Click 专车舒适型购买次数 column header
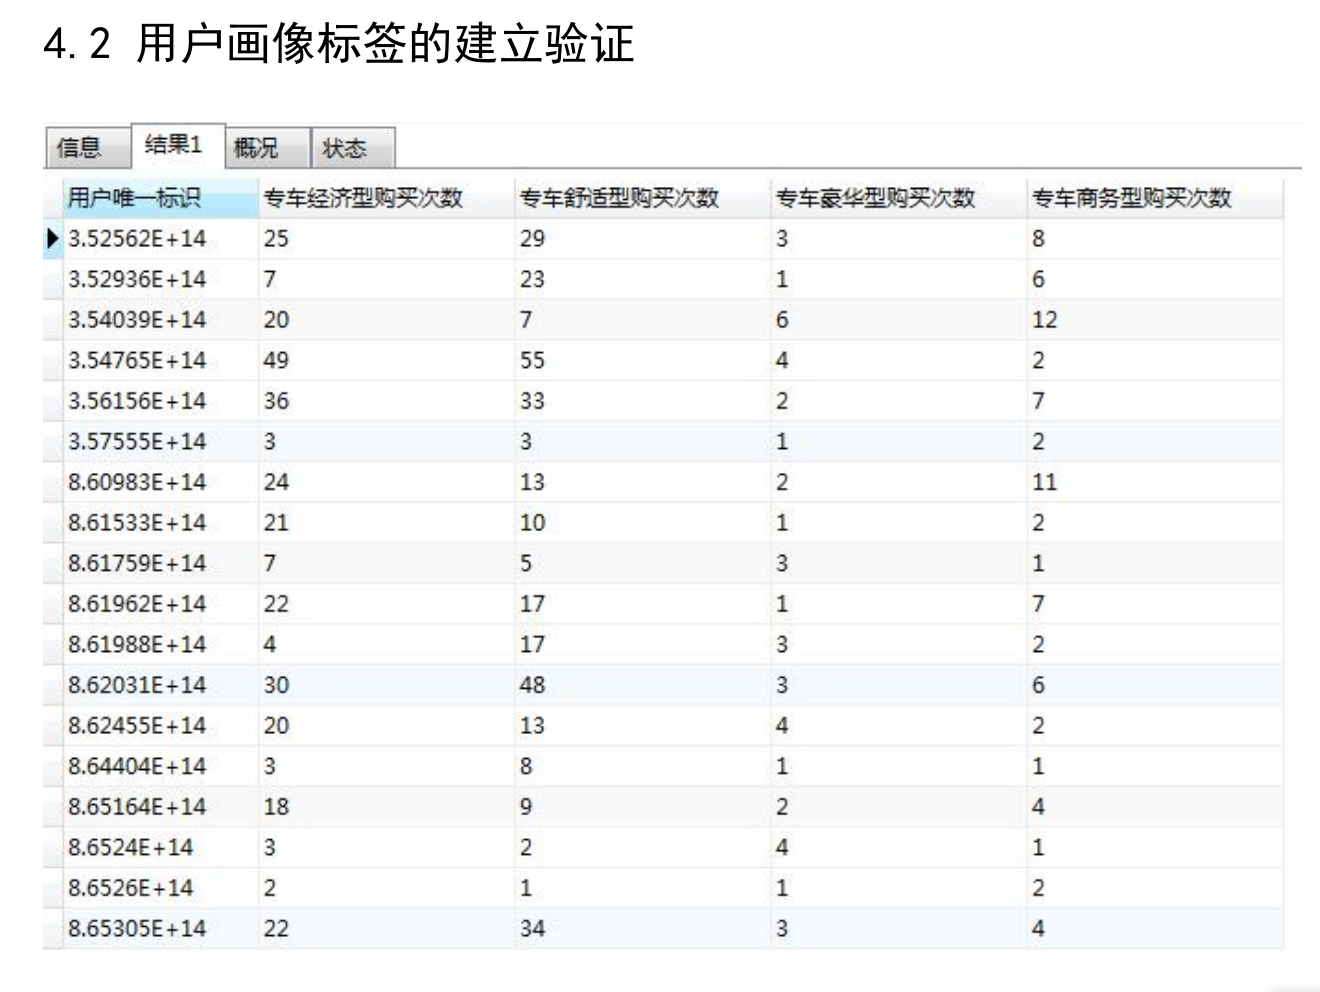1320x992 pixels. (x=643, y=198)
